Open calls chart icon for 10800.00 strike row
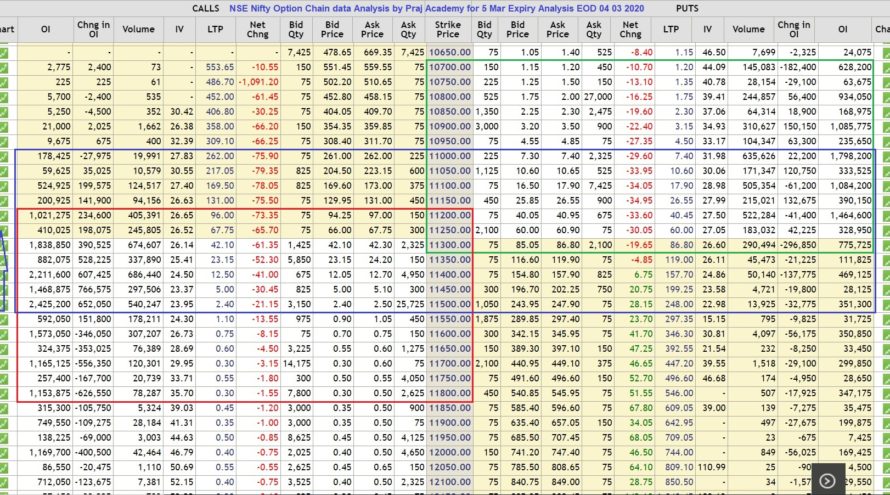Screen dimensions: 890x495 click(x=3, y=97)
